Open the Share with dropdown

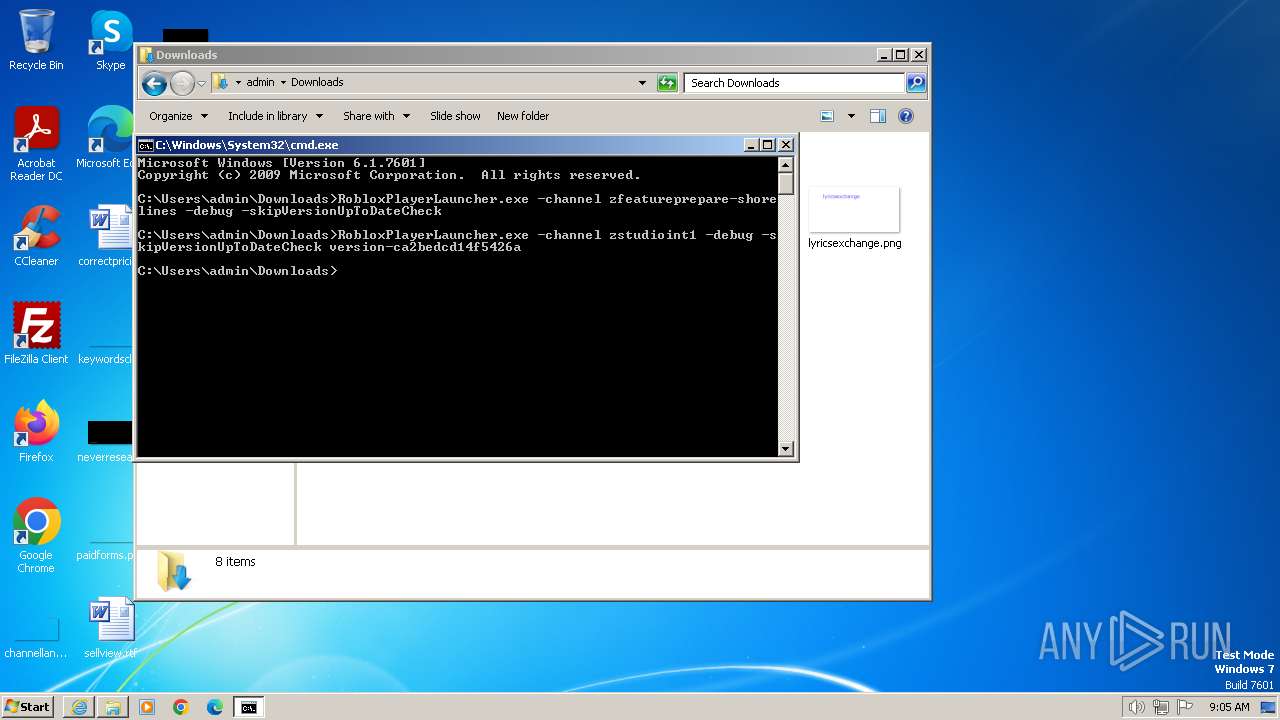(377, 116)
